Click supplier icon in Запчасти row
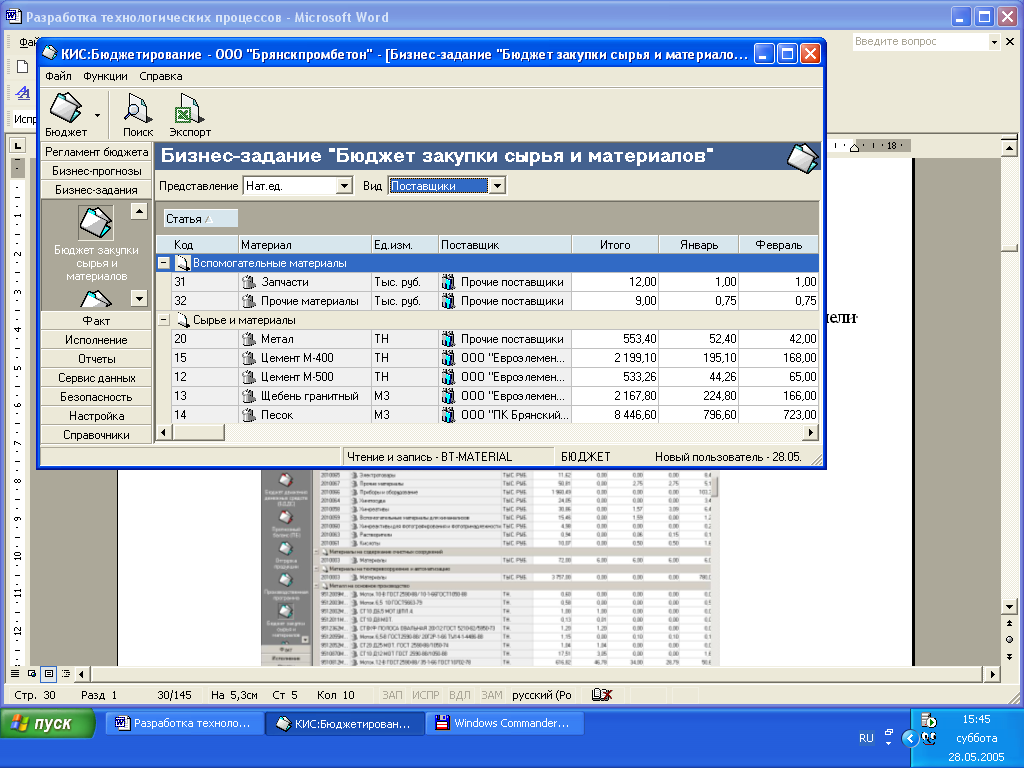This screenshot has height=768, width=1024. point(448,282)
